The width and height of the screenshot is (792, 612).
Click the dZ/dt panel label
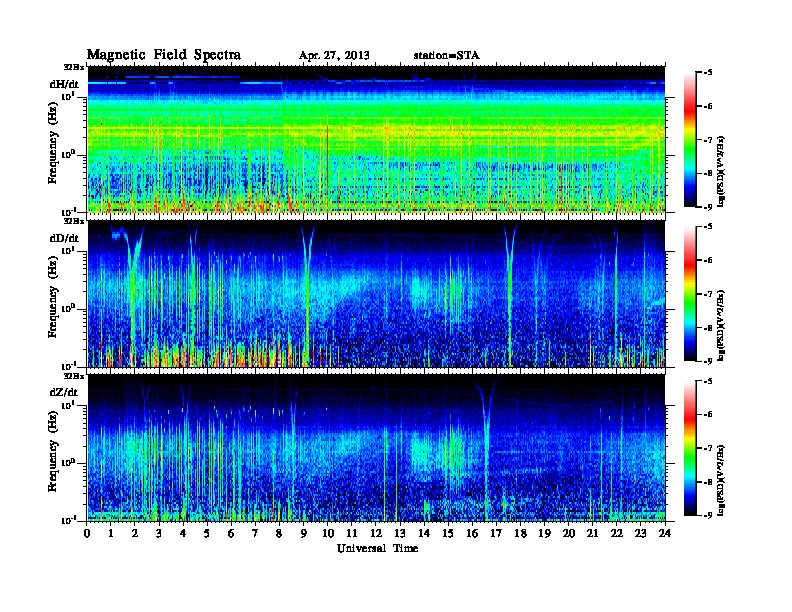64,392
